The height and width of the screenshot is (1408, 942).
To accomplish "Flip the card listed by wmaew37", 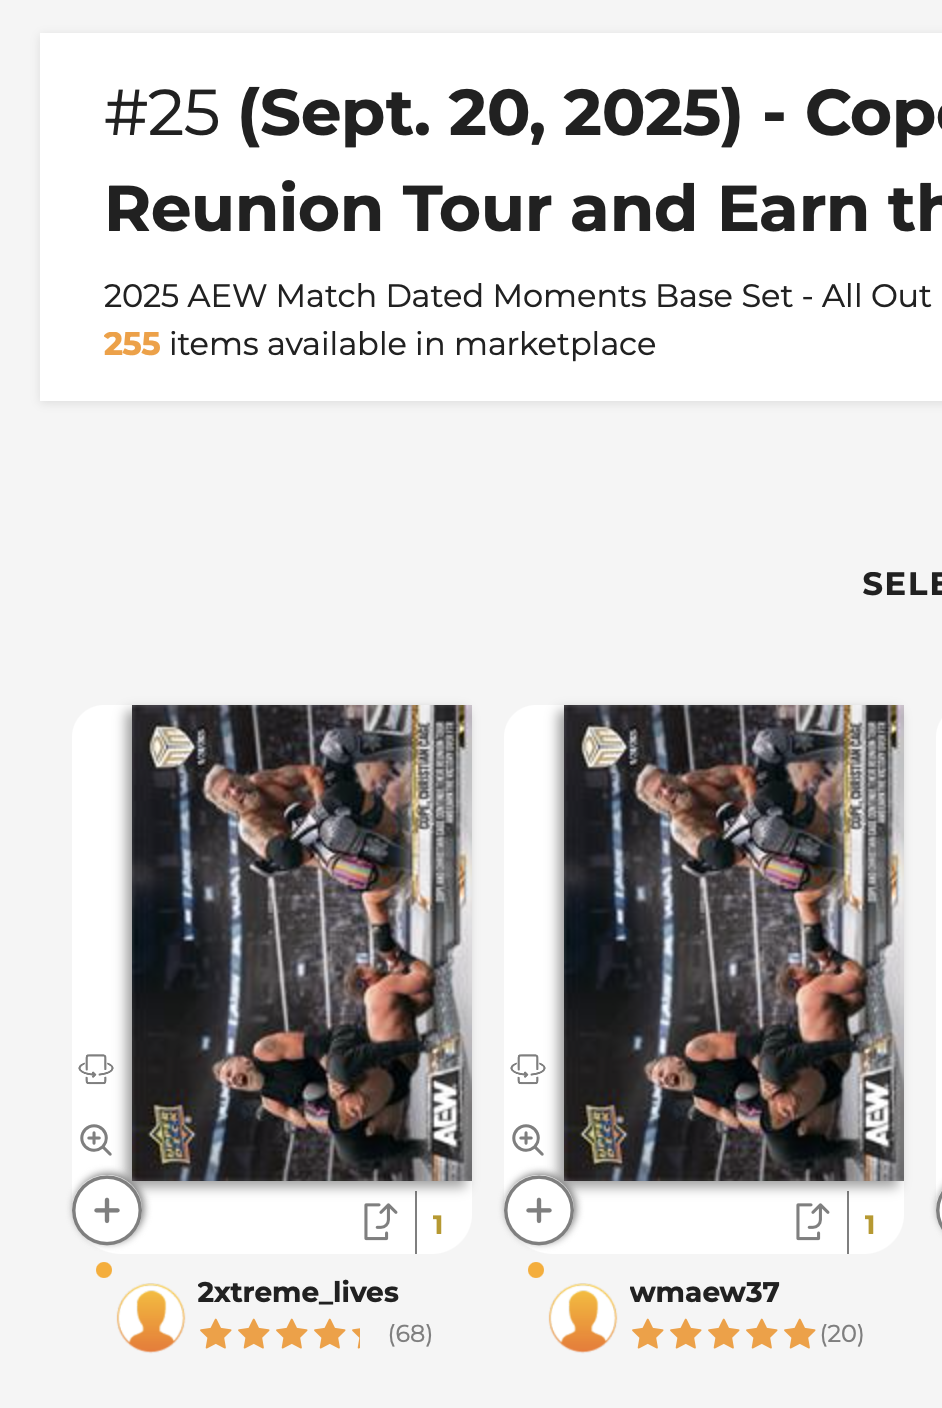I will [528, 1069].
